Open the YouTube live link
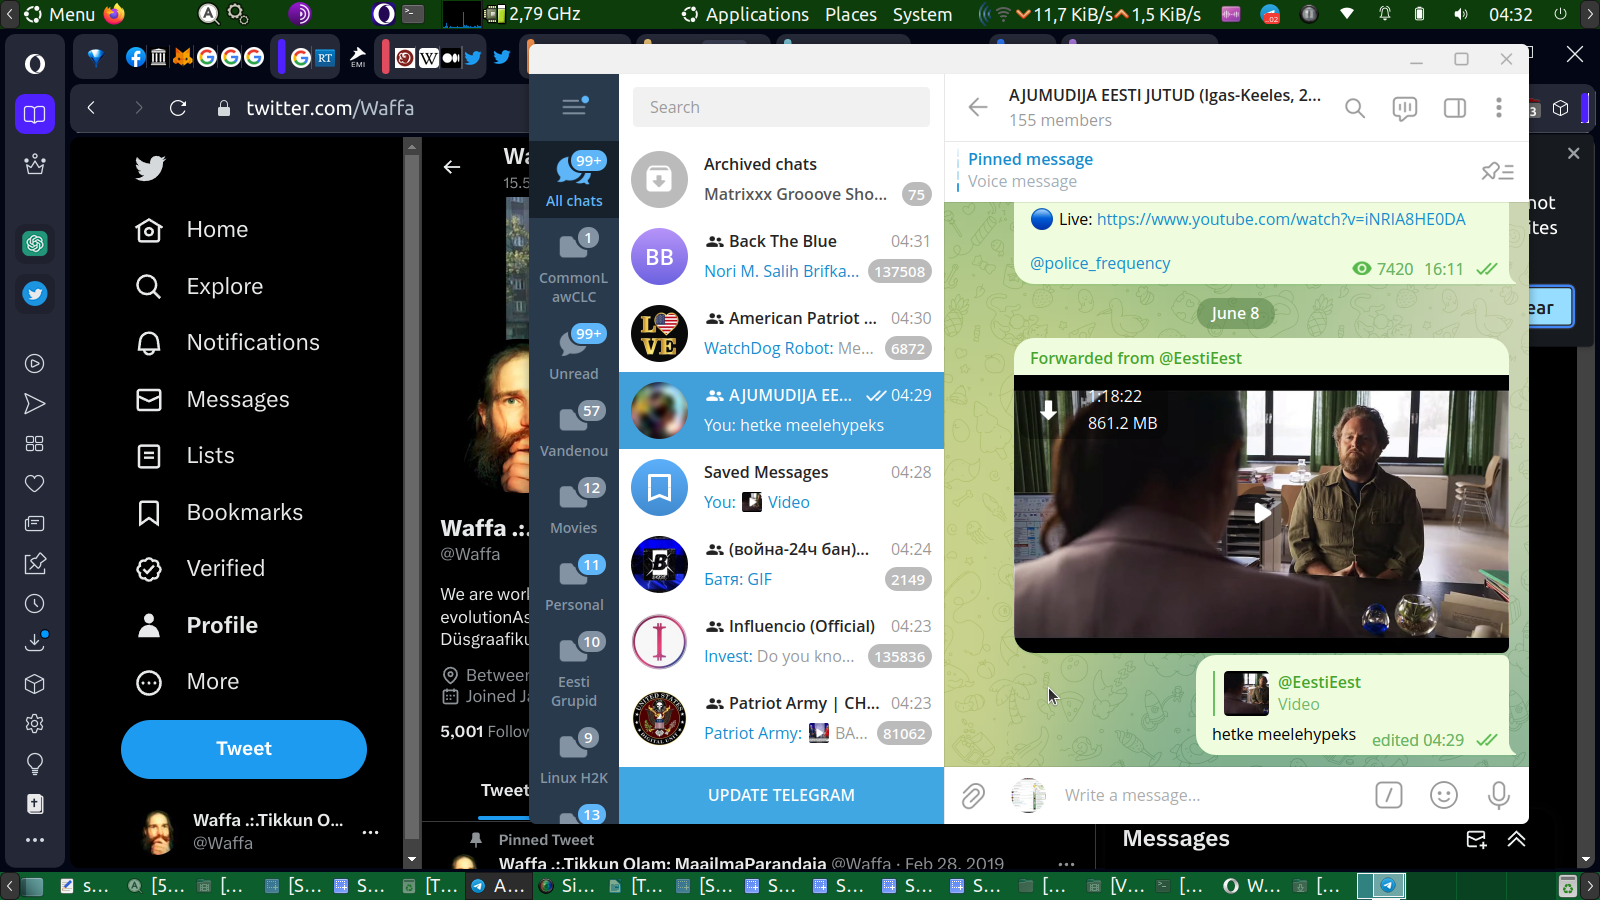This screenshot has width=1600, height=900. coord(1281,219)
